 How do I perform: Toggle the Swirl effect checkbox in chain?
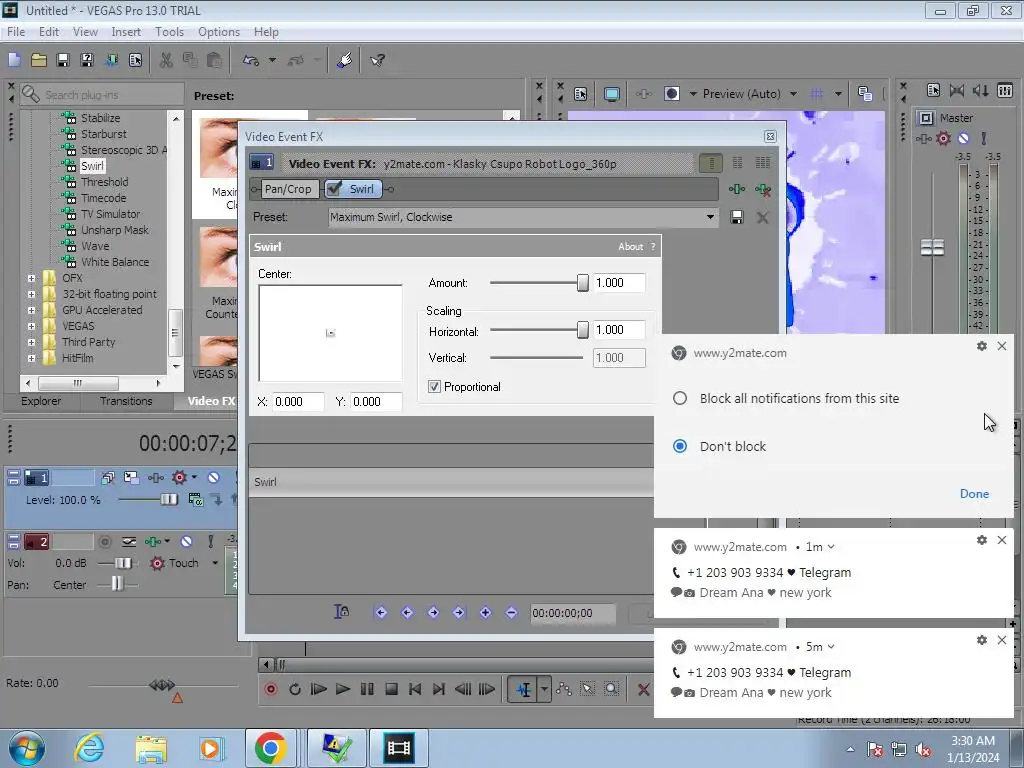334,189
